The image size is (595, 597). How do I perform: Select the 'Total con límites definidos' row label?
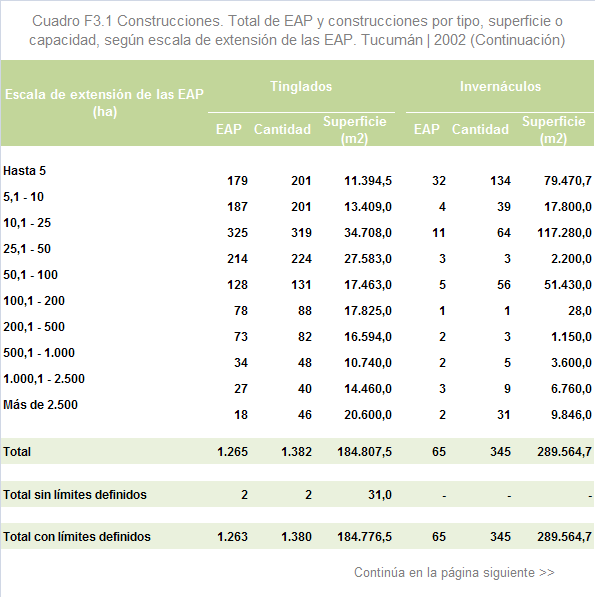point(77,536)
